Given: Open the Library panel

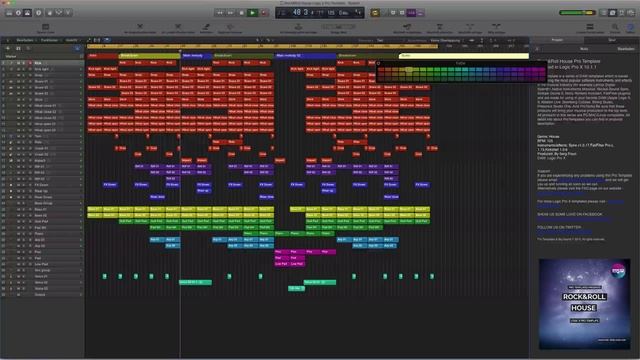Looking at the screenshot, I should pos(9,13).
